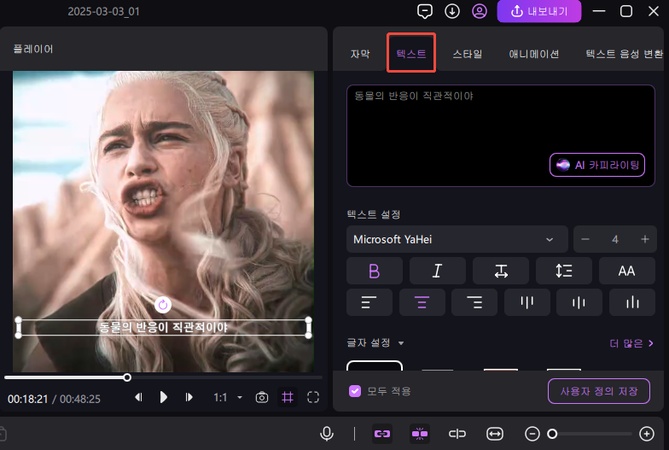Decrease font size with minus button
669x450 pixels.
tap(585, 239)
